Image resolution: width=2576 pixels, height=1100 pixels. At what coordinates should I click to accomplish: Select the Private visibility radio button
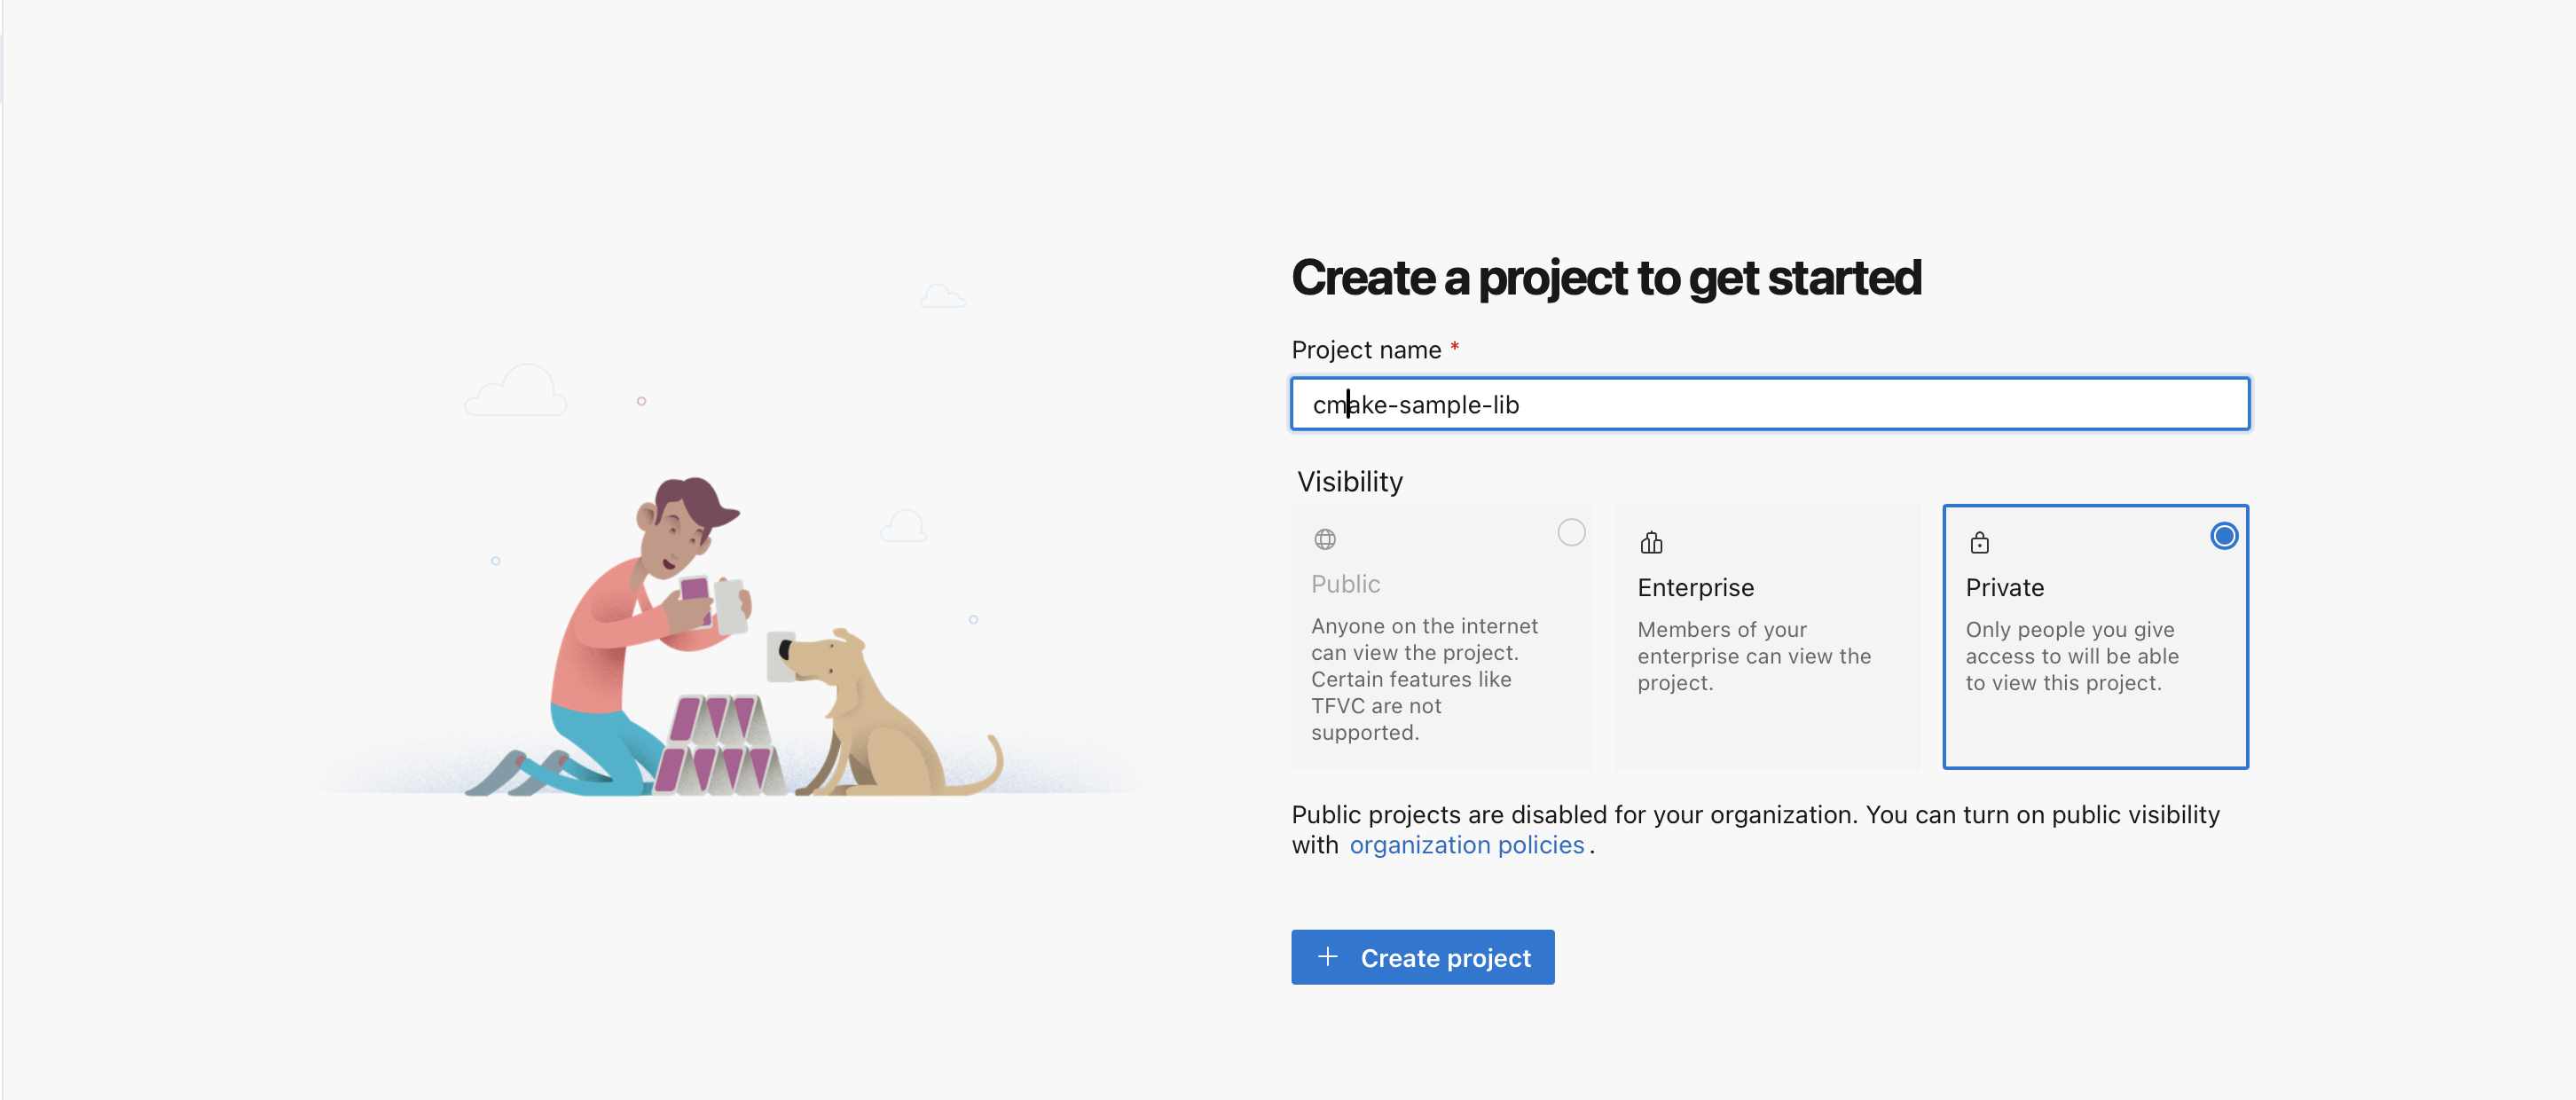coord(2223,536)
